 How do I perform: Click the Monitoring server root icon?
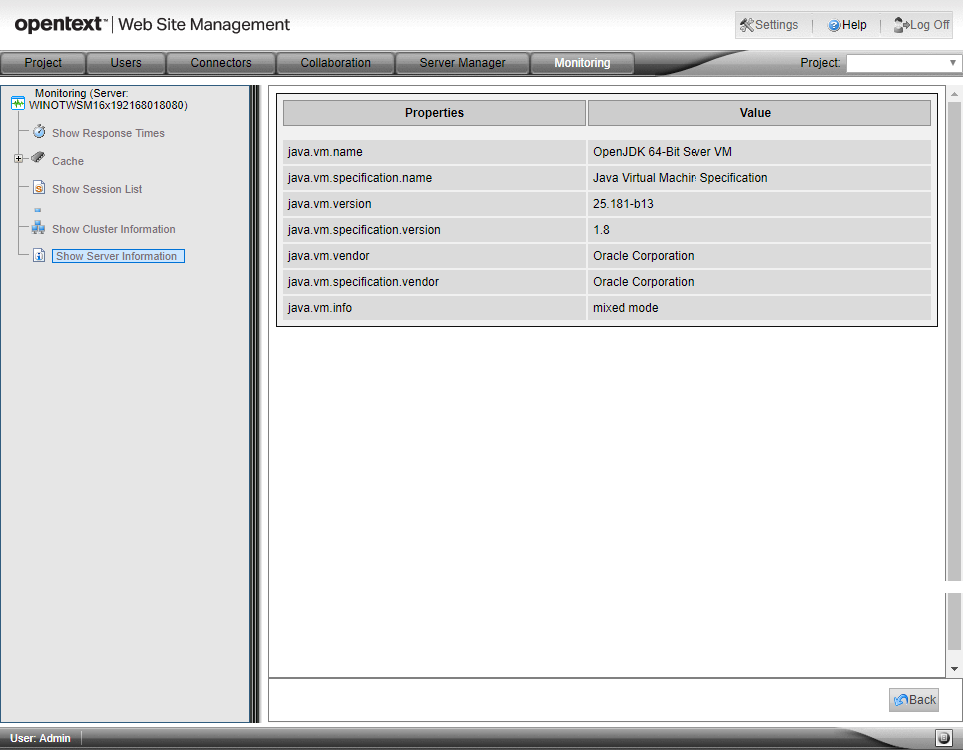tap(18, 104)
